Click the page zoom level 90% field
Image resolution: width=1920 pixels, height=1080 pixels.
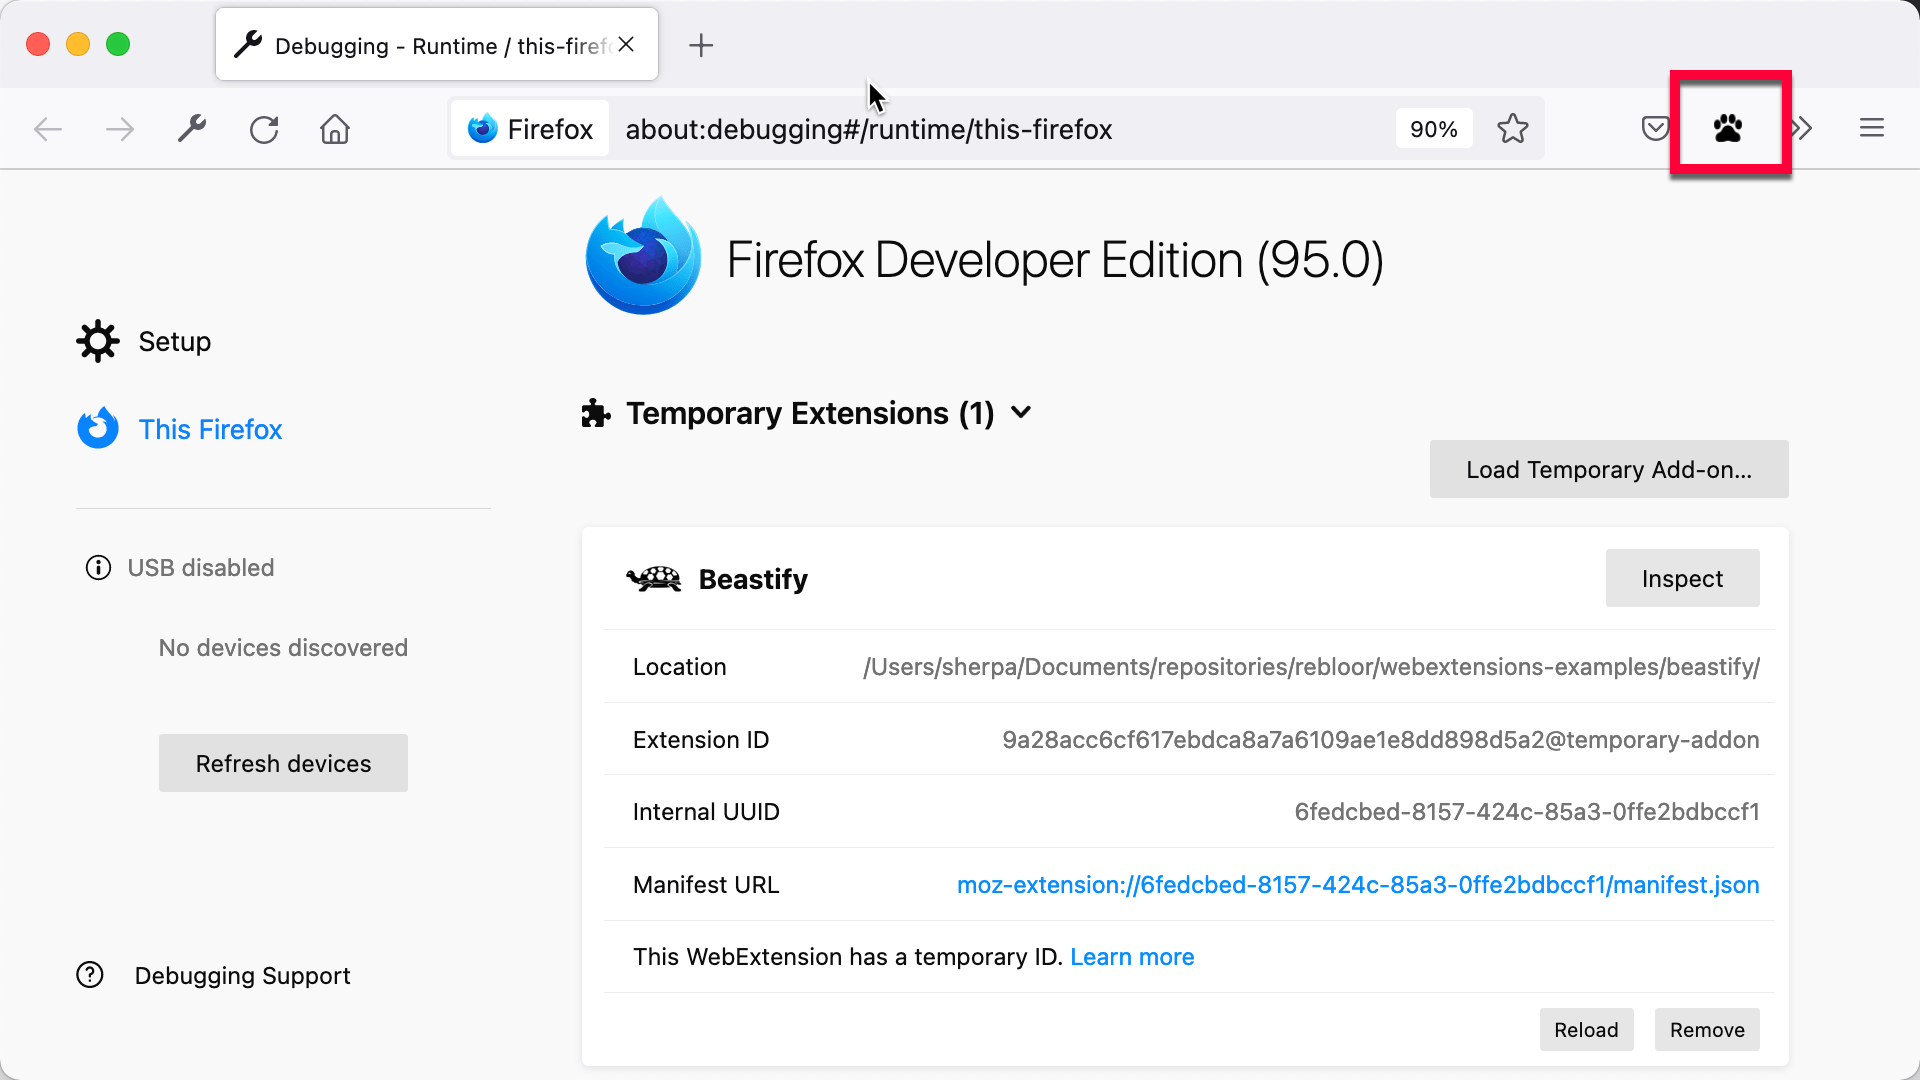click(1433, 128)
